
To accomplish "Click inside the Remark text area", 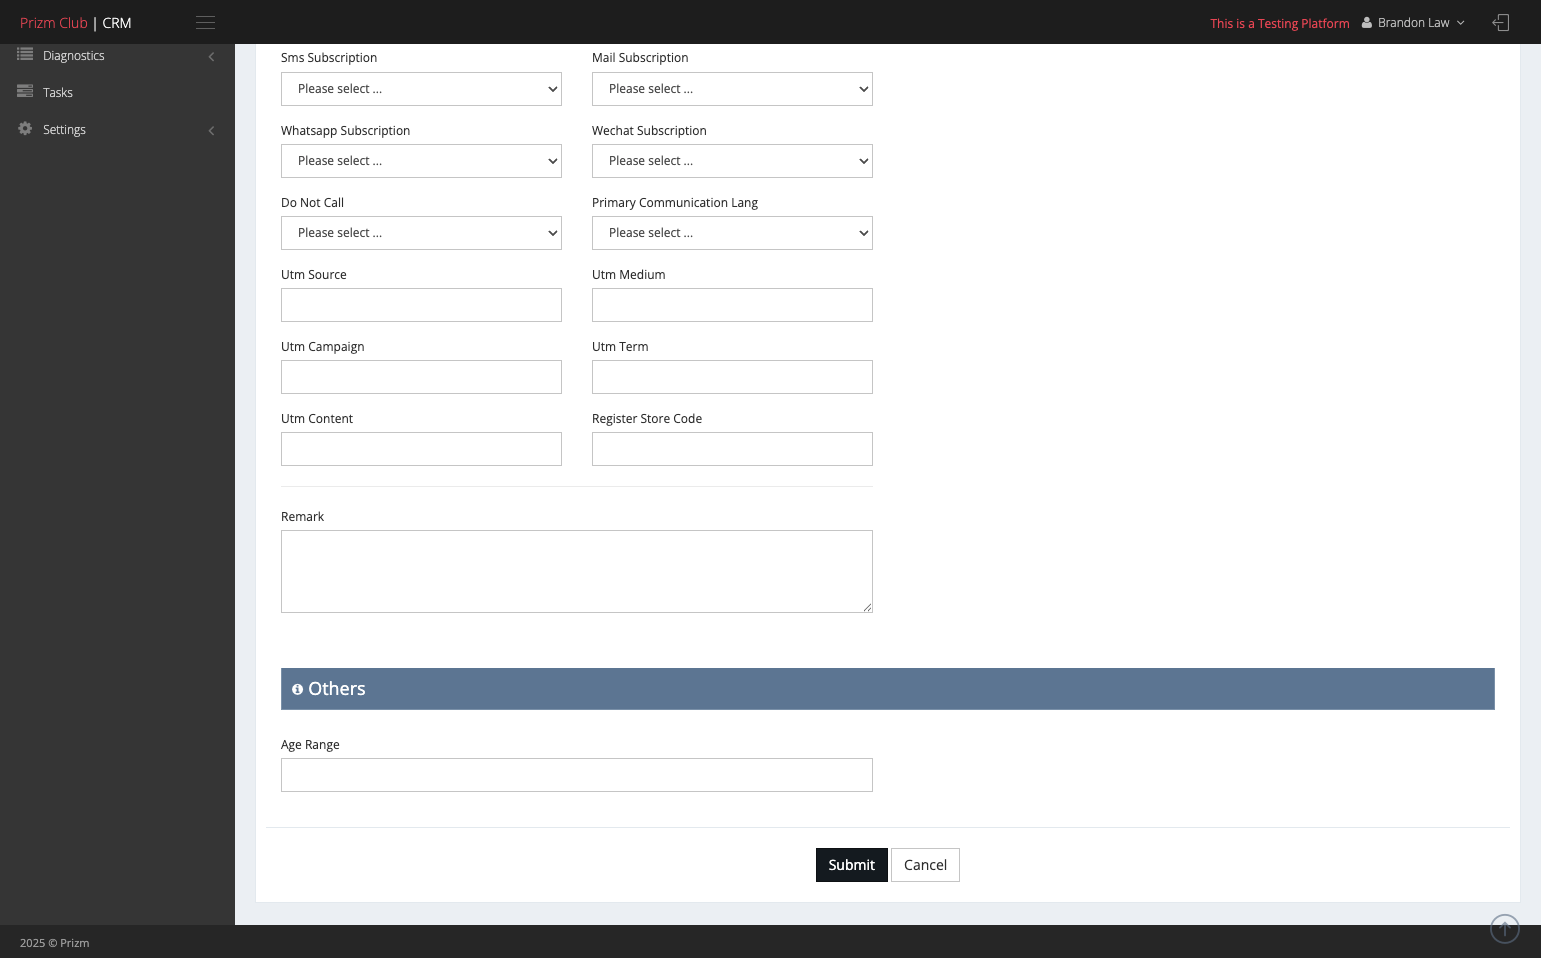I will (x=577, y=571).
